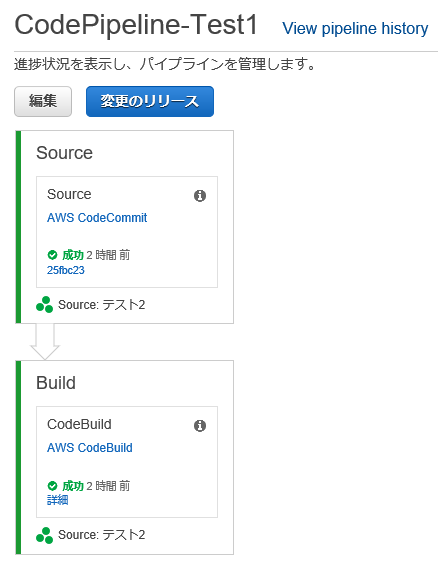The width and height of the screenshot is (438, 583).
Task: Open the AWS CodeBuild link
Action: (x=90, y=448)
